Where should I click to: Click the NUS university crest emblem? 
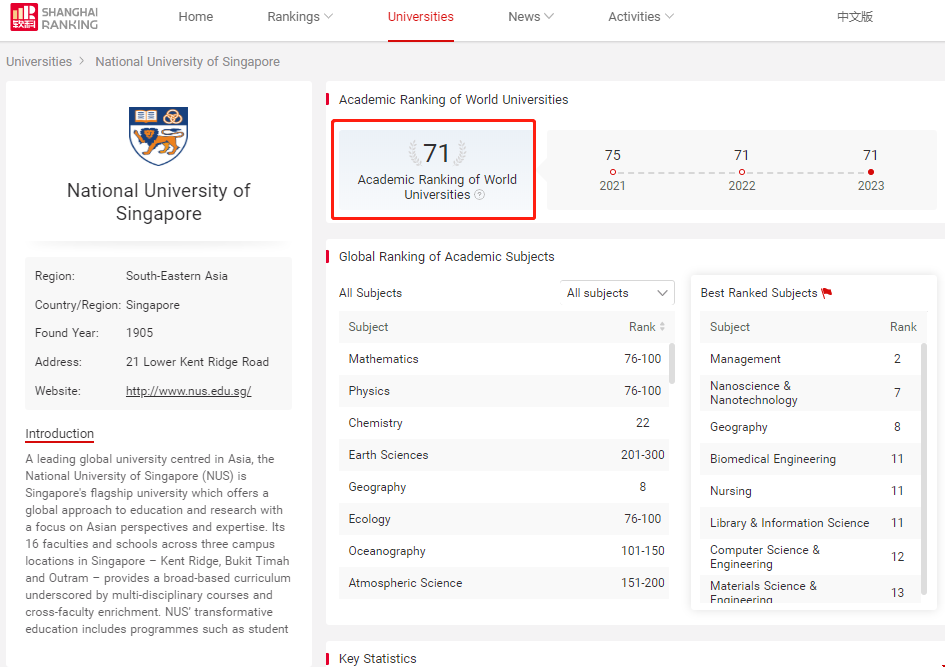(158, 134)
